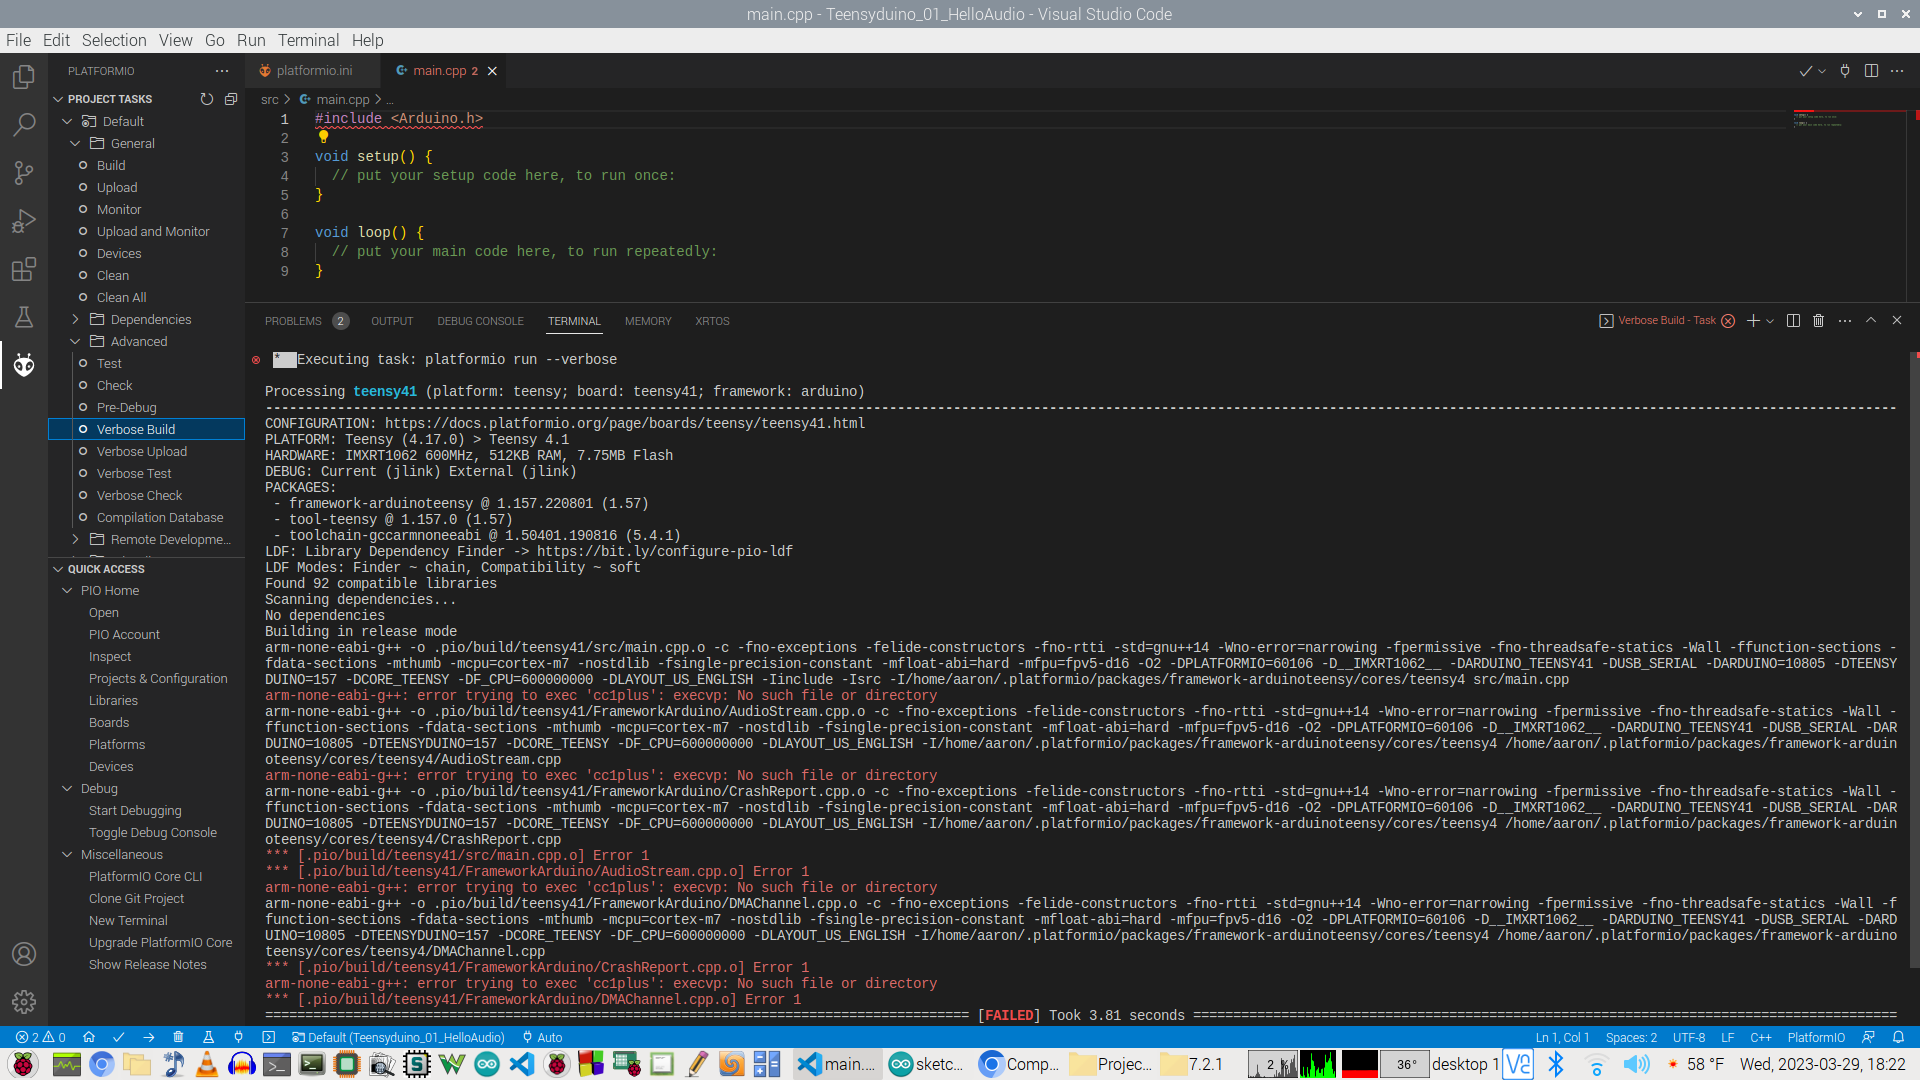Open Run and Debug view
The width and height of the screenshot is (1920, 1080).
[24, 221]
